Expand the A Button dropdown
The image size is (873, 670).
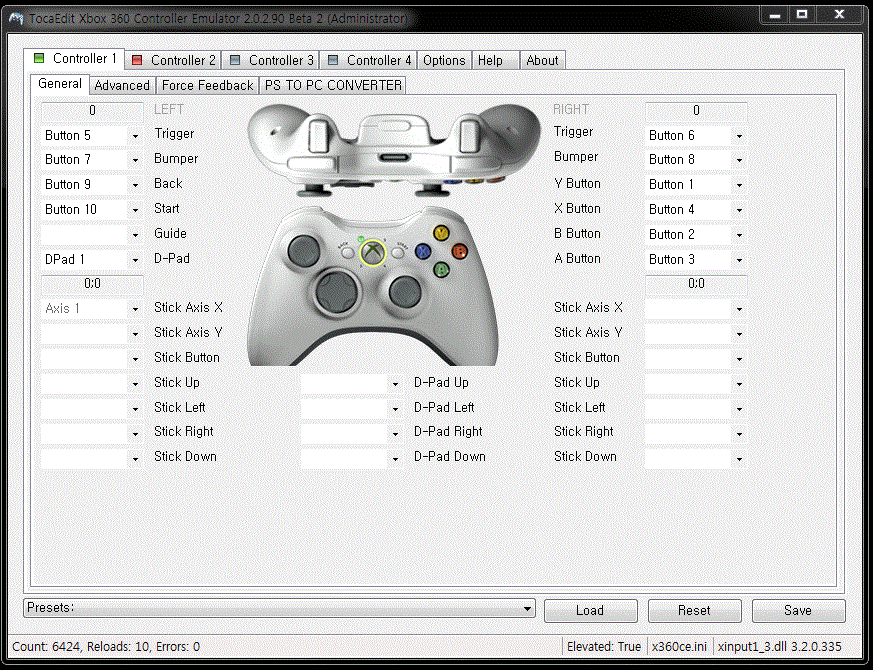point(696,260)
